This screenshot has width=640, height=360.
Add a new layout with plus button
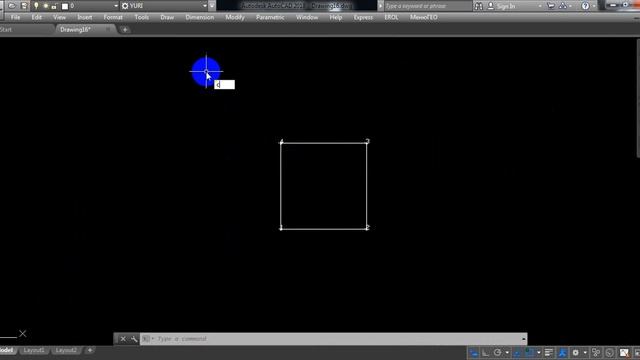point(90,350)
